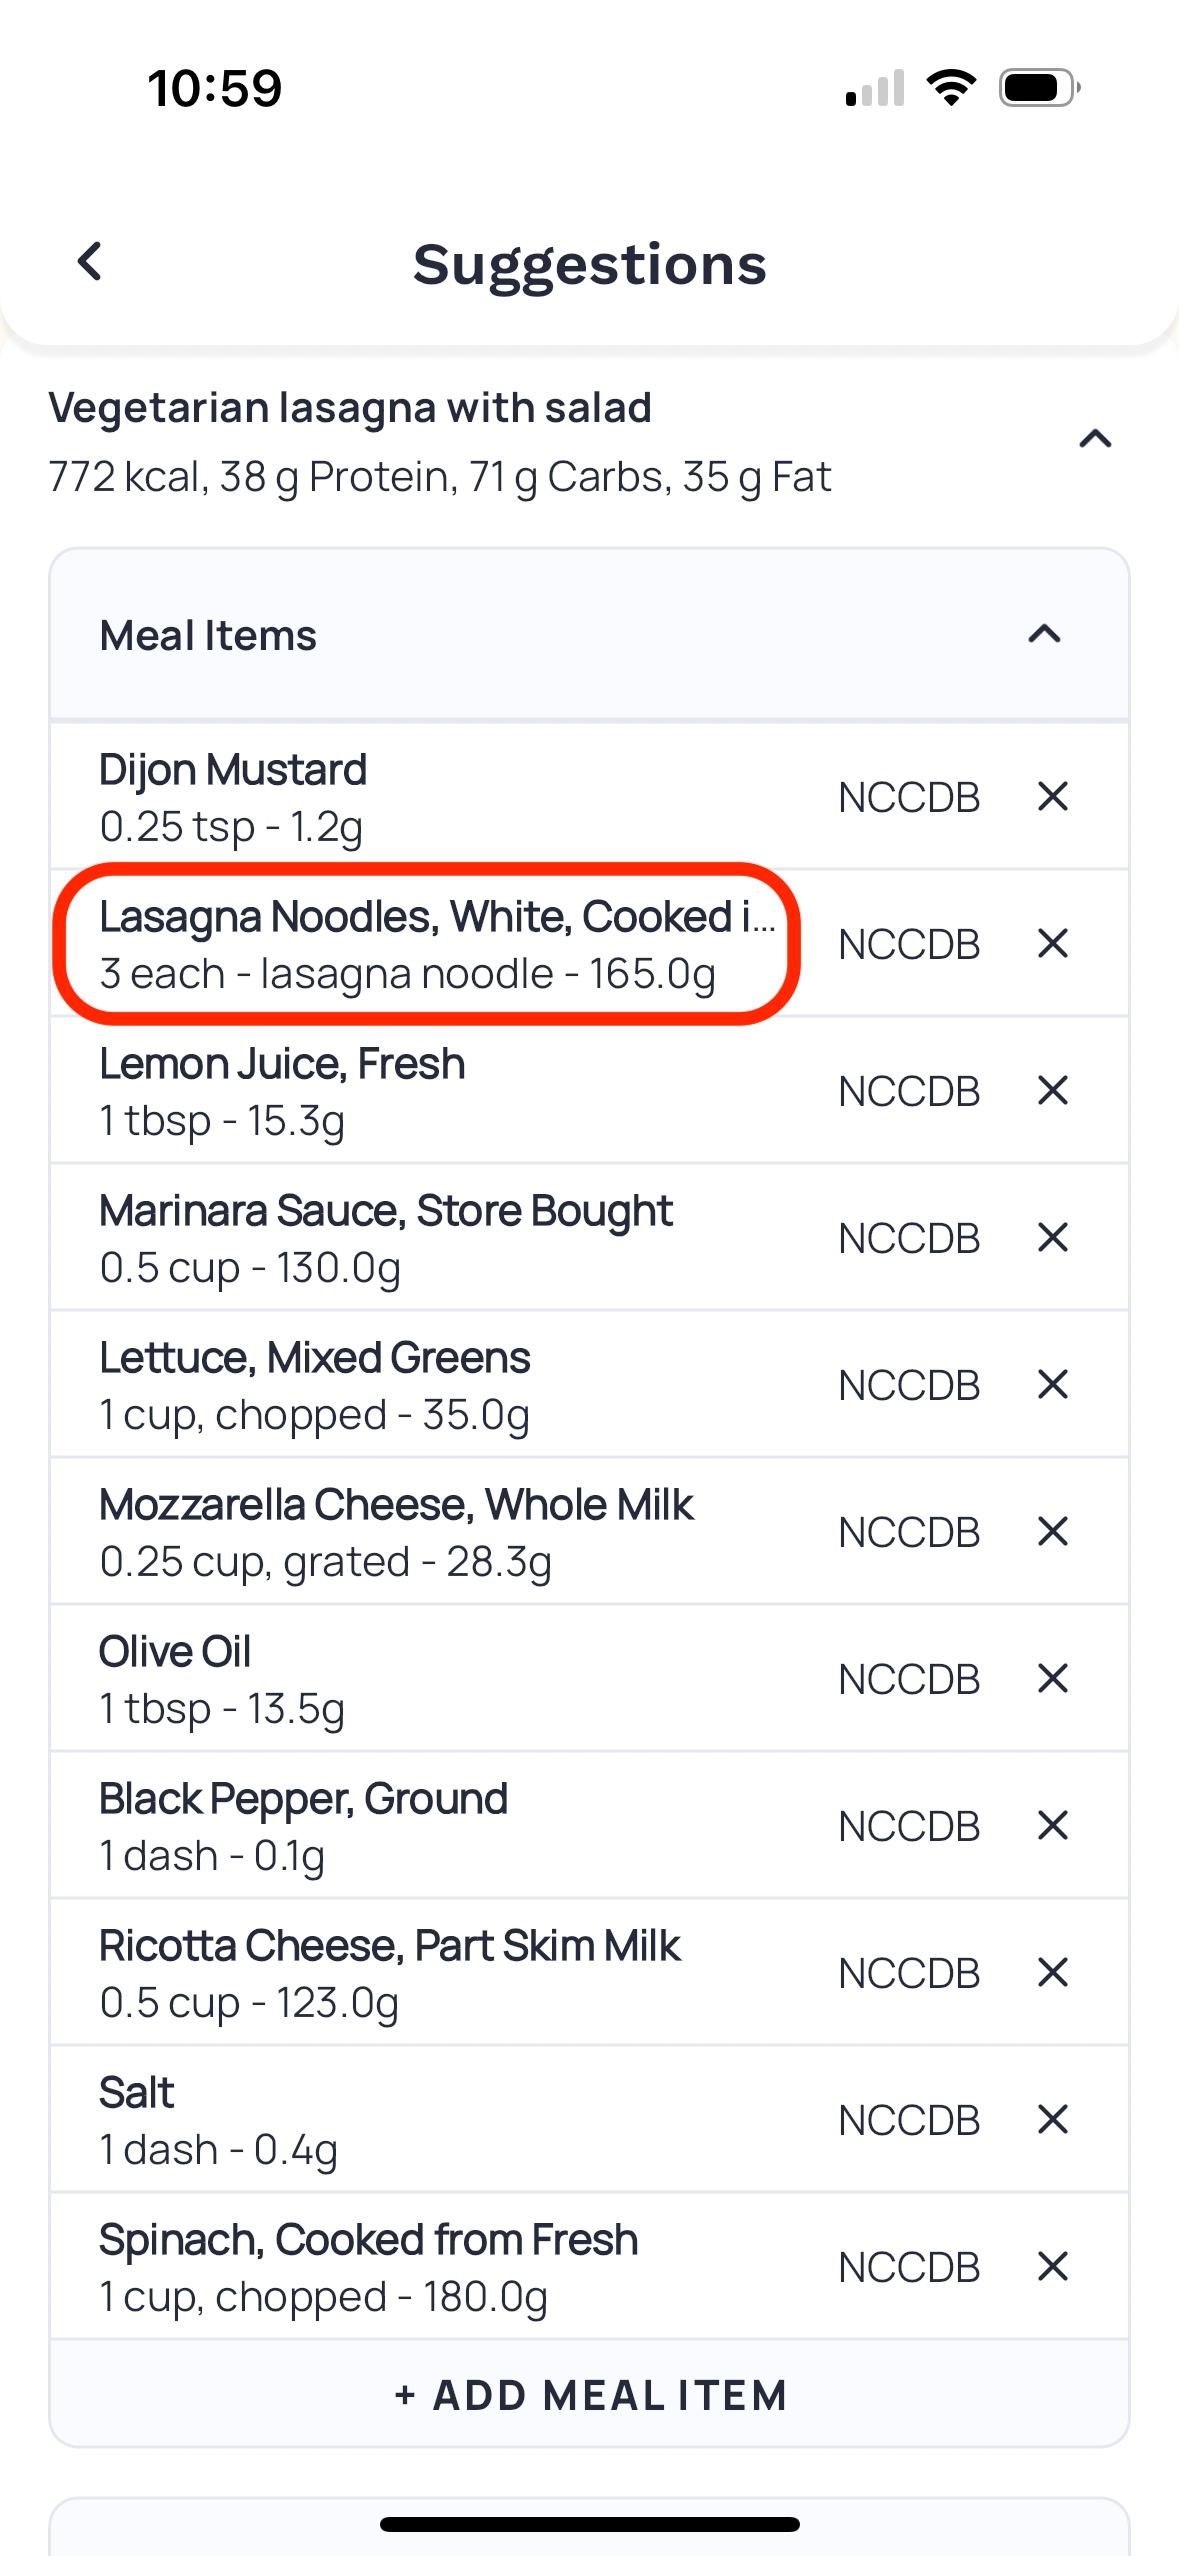
Task: Remove Lasagna Noodles item with X
Action: coord(1053,943)
